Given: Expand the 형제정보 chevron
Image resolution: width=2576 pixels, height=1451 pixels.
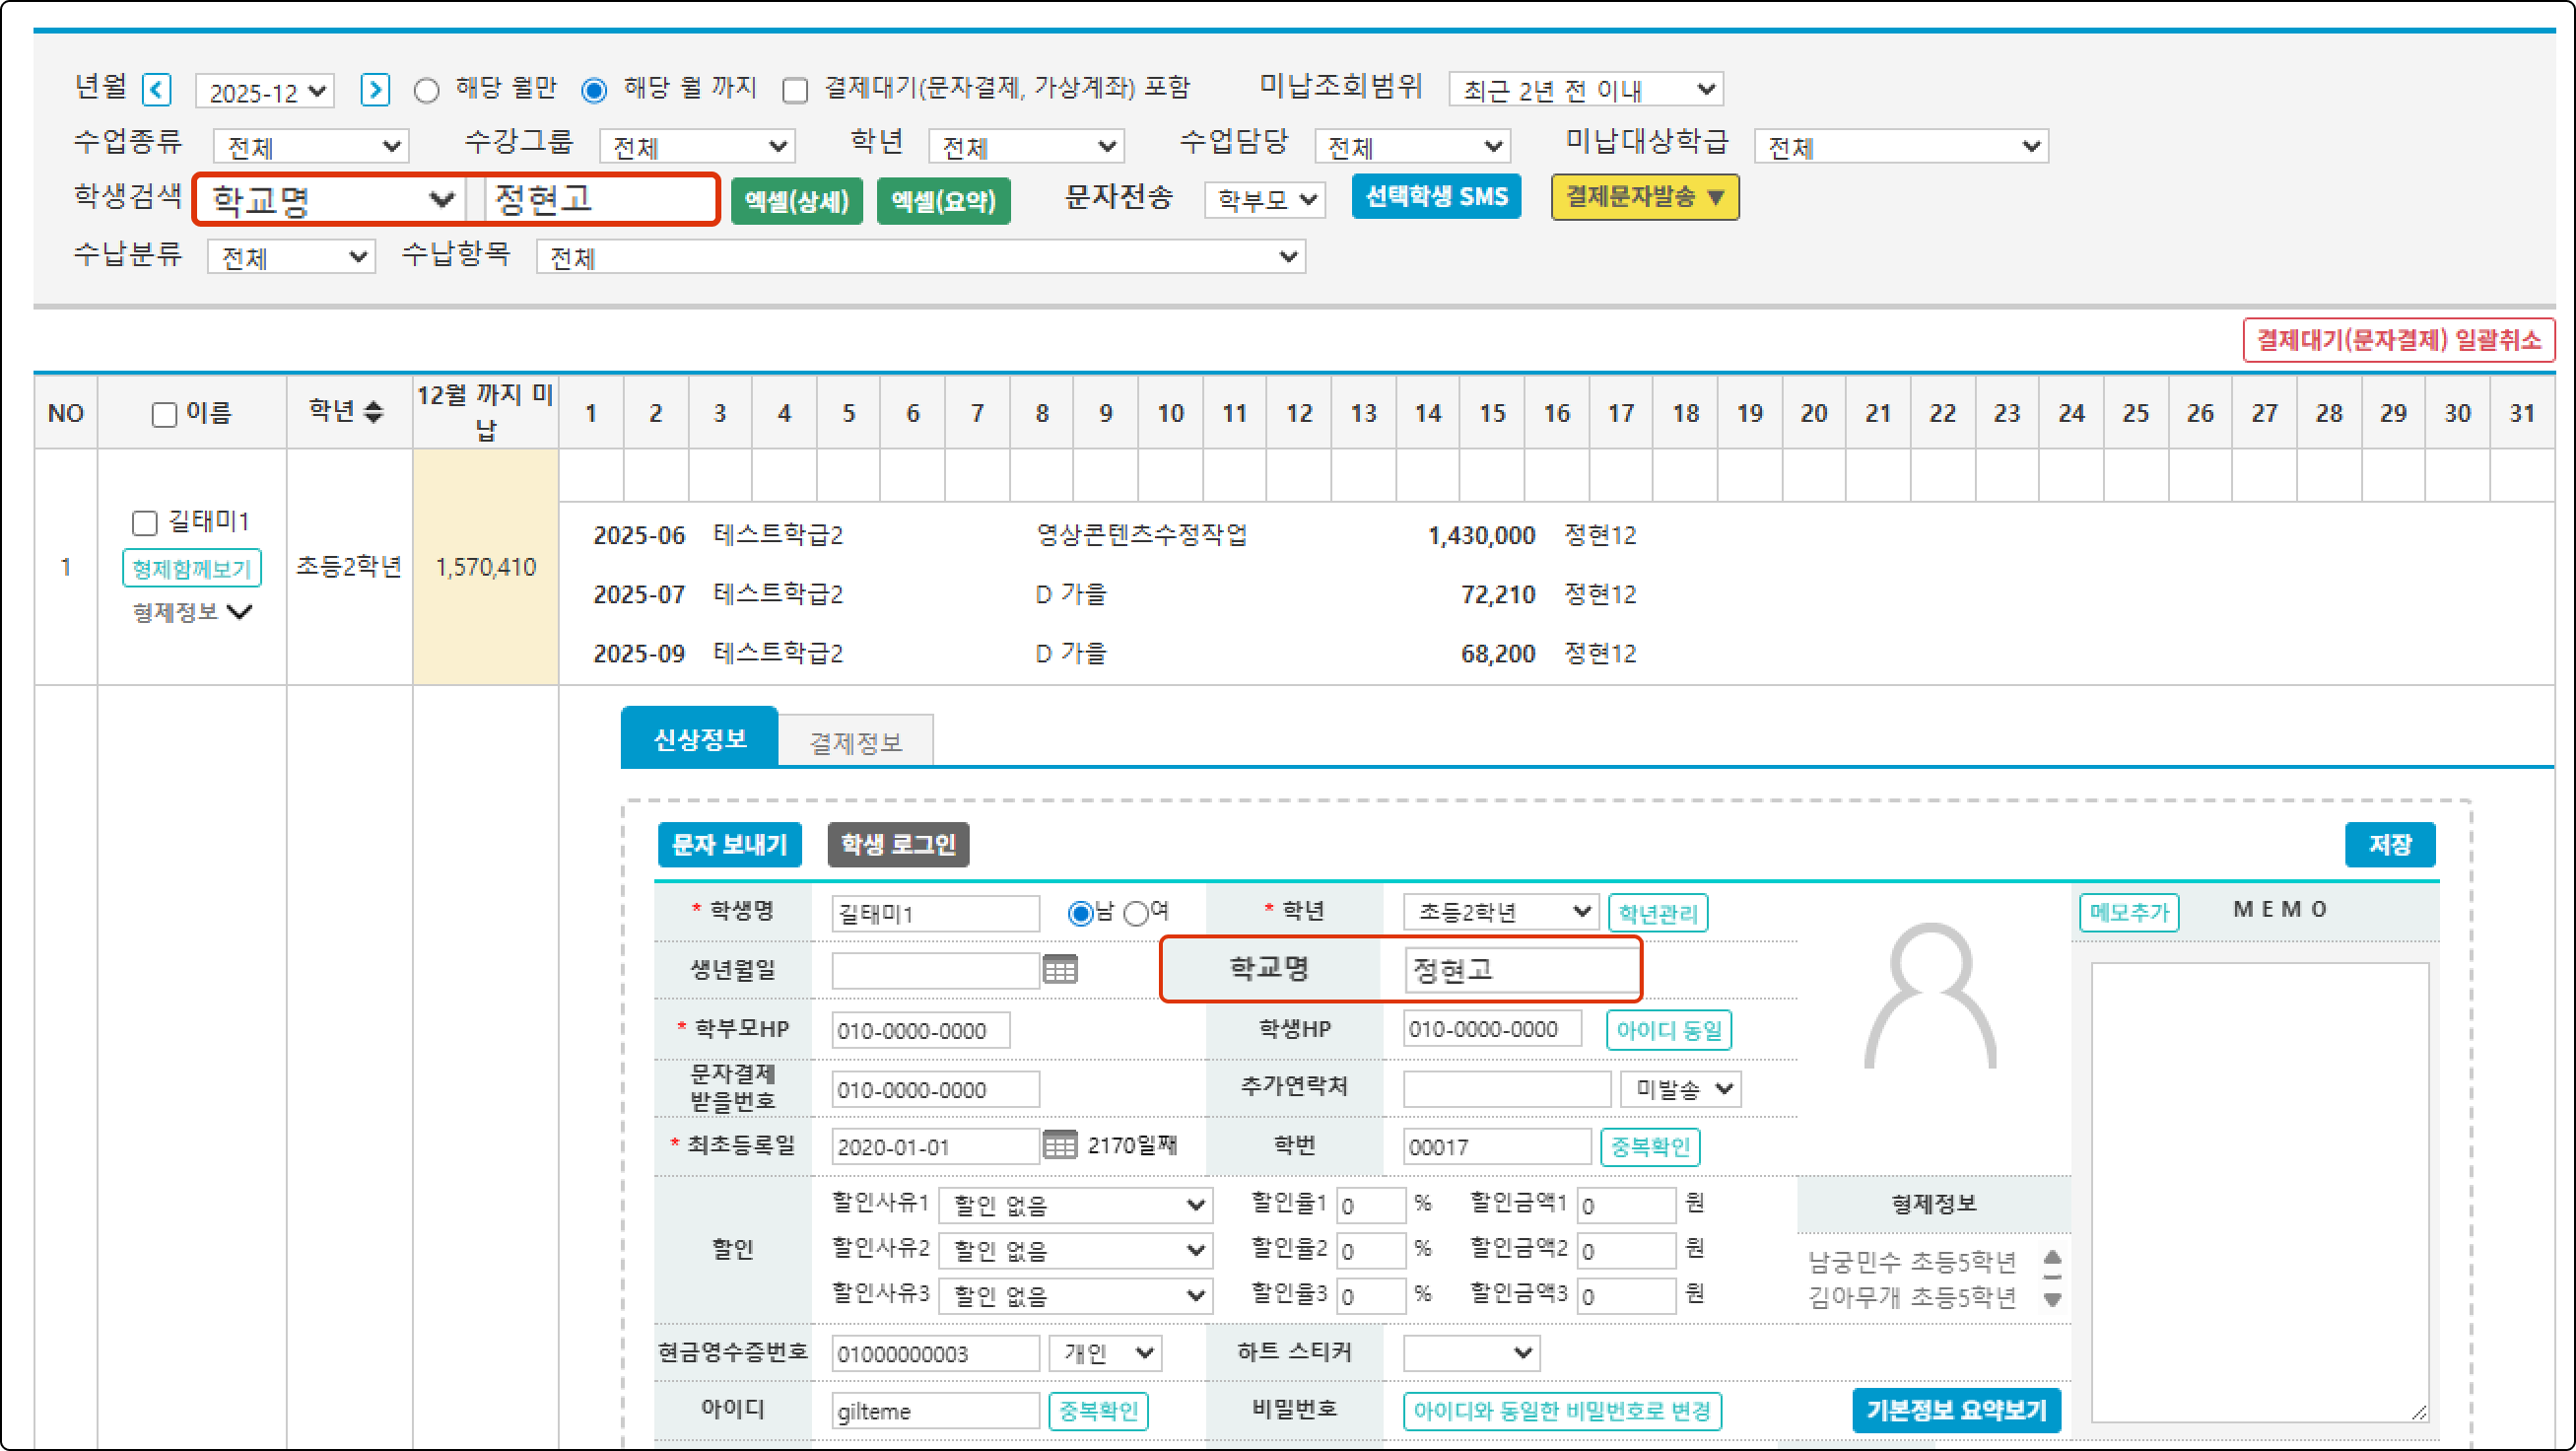Looking at the screenshot, I should coord(239,612).
